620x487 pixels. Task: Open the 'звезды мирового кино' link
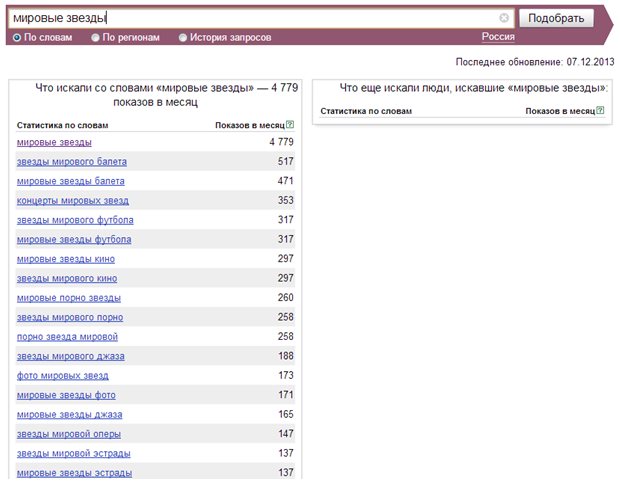tap(67, 278)
